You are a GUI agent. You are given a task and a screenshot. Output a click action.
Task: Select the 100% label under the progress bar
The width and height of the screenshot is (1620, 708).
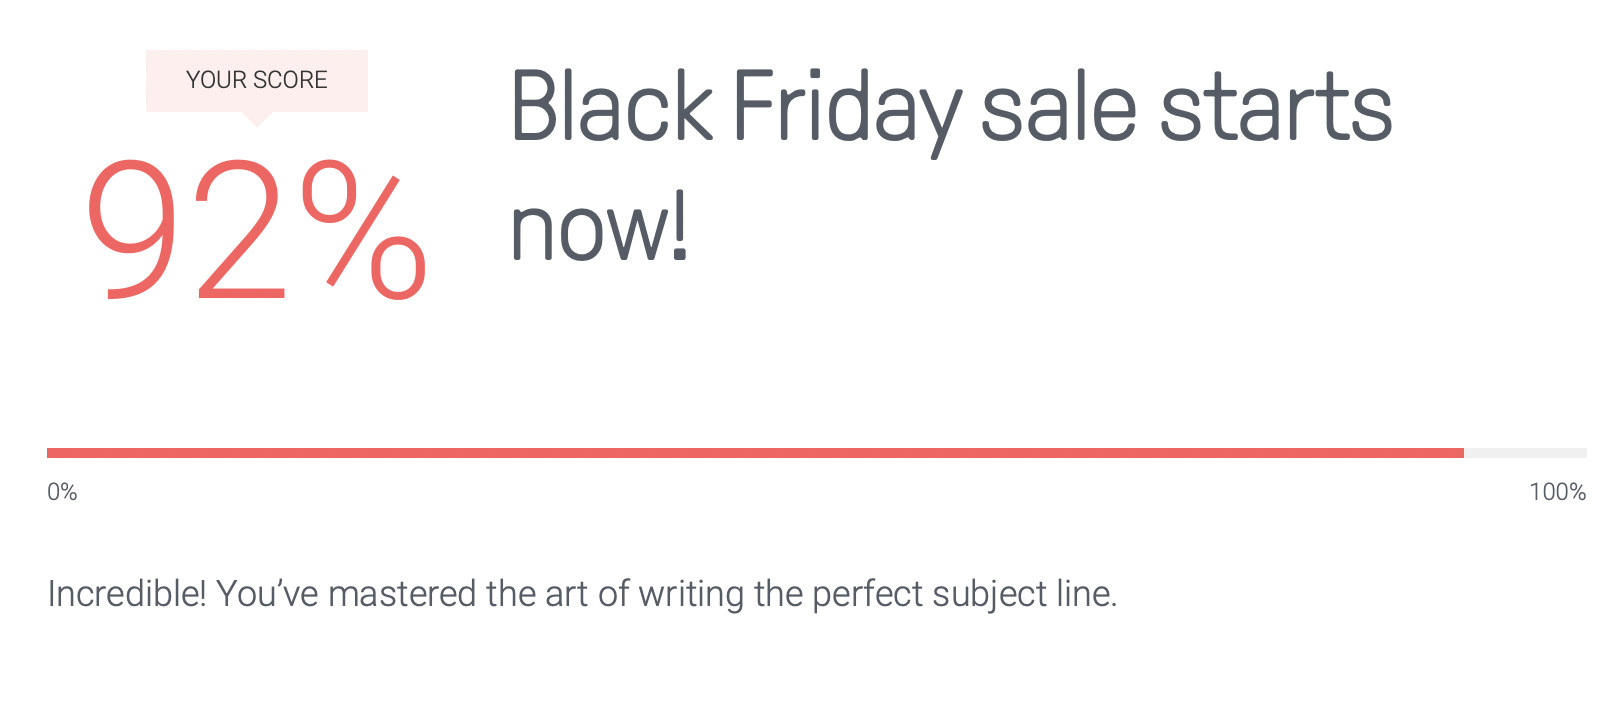[1557, 491]
